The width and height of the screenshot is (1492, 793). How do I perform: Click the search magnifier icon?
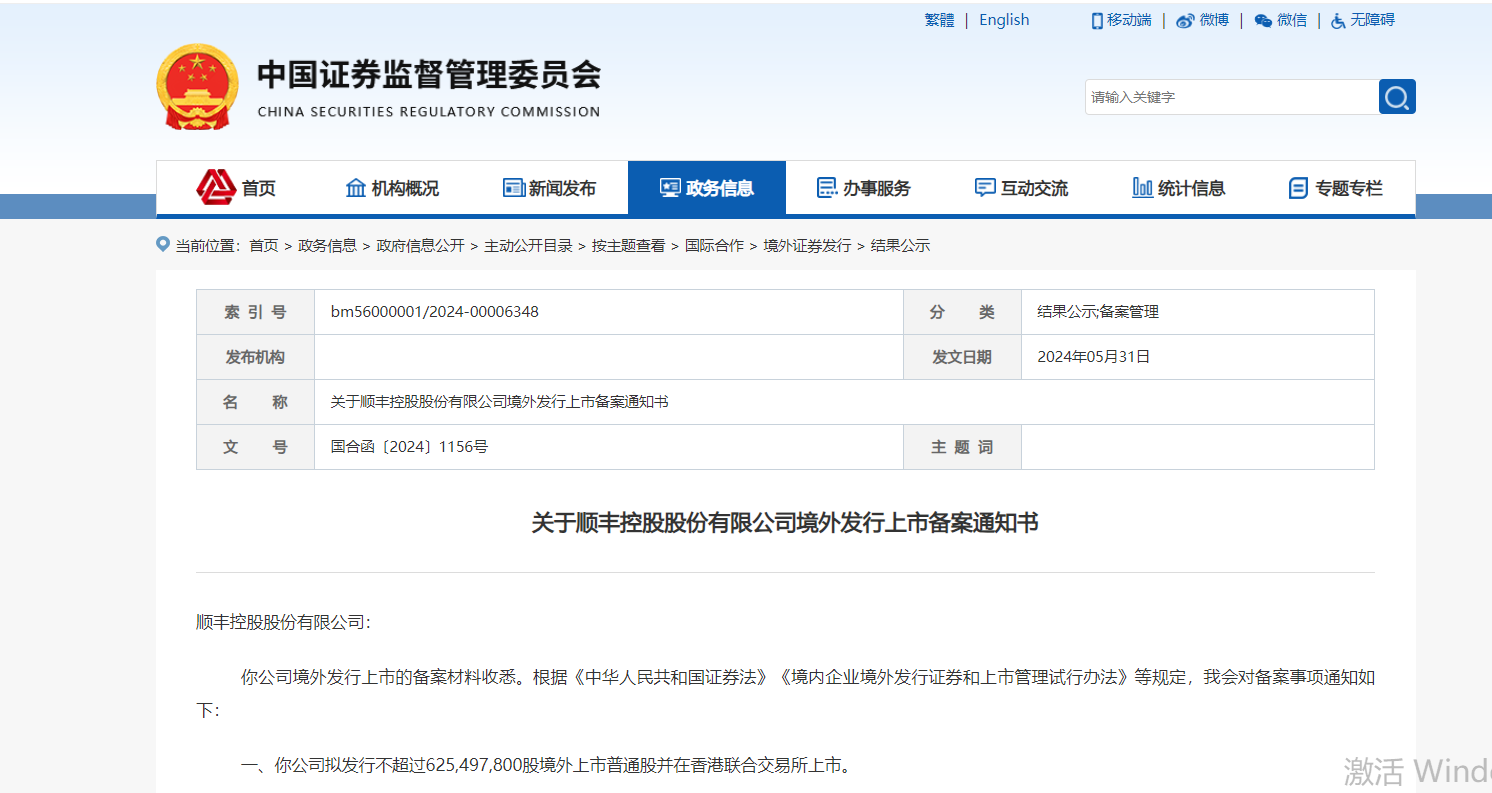[x=1397, y=96]
